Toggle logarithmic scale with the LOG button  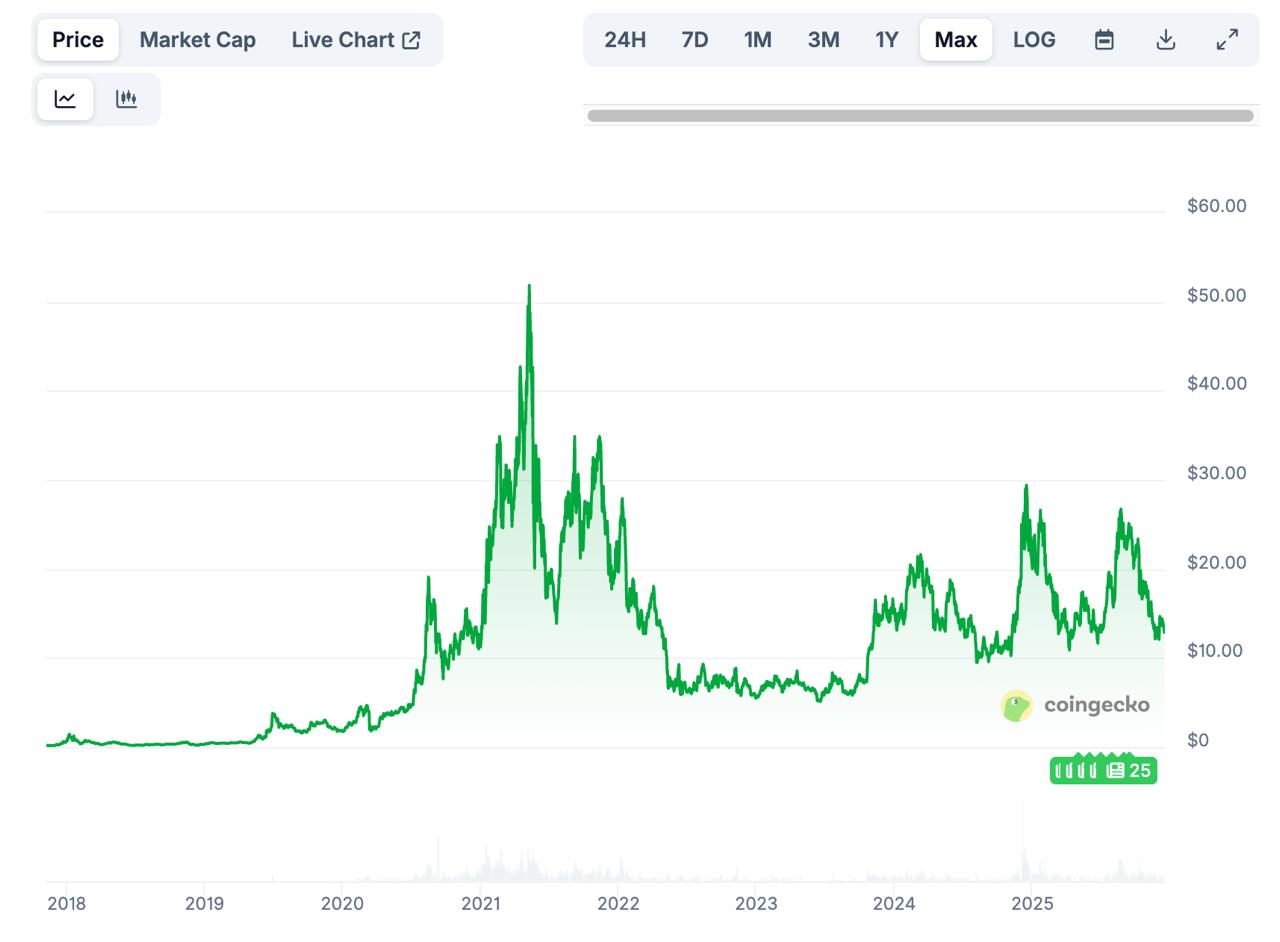click(1034, 39)
